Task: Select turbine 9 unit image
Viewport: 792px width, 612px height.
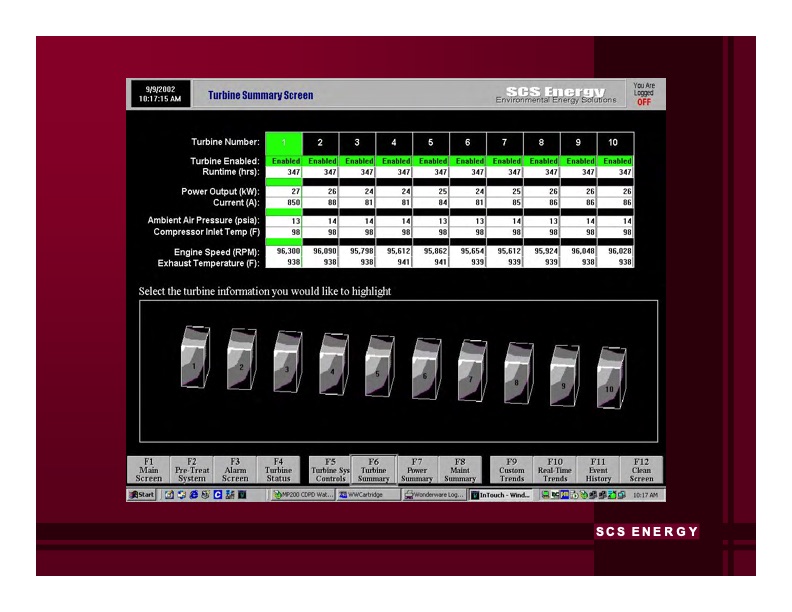Action: [564, 376]
